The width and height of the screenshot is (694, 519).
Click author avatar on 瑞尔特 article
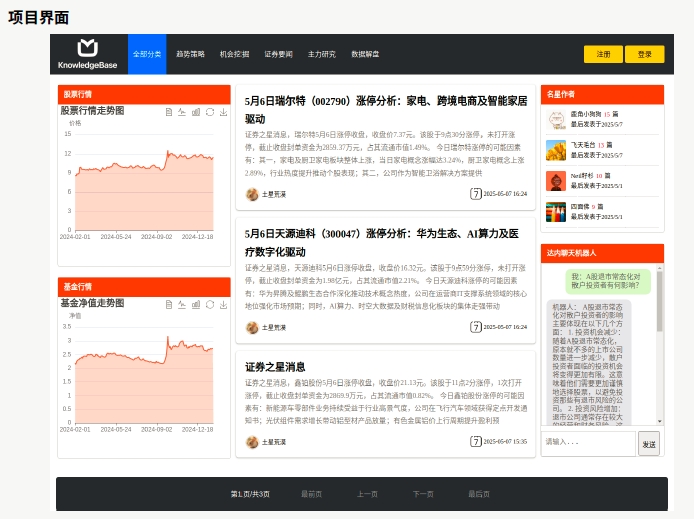252,194
